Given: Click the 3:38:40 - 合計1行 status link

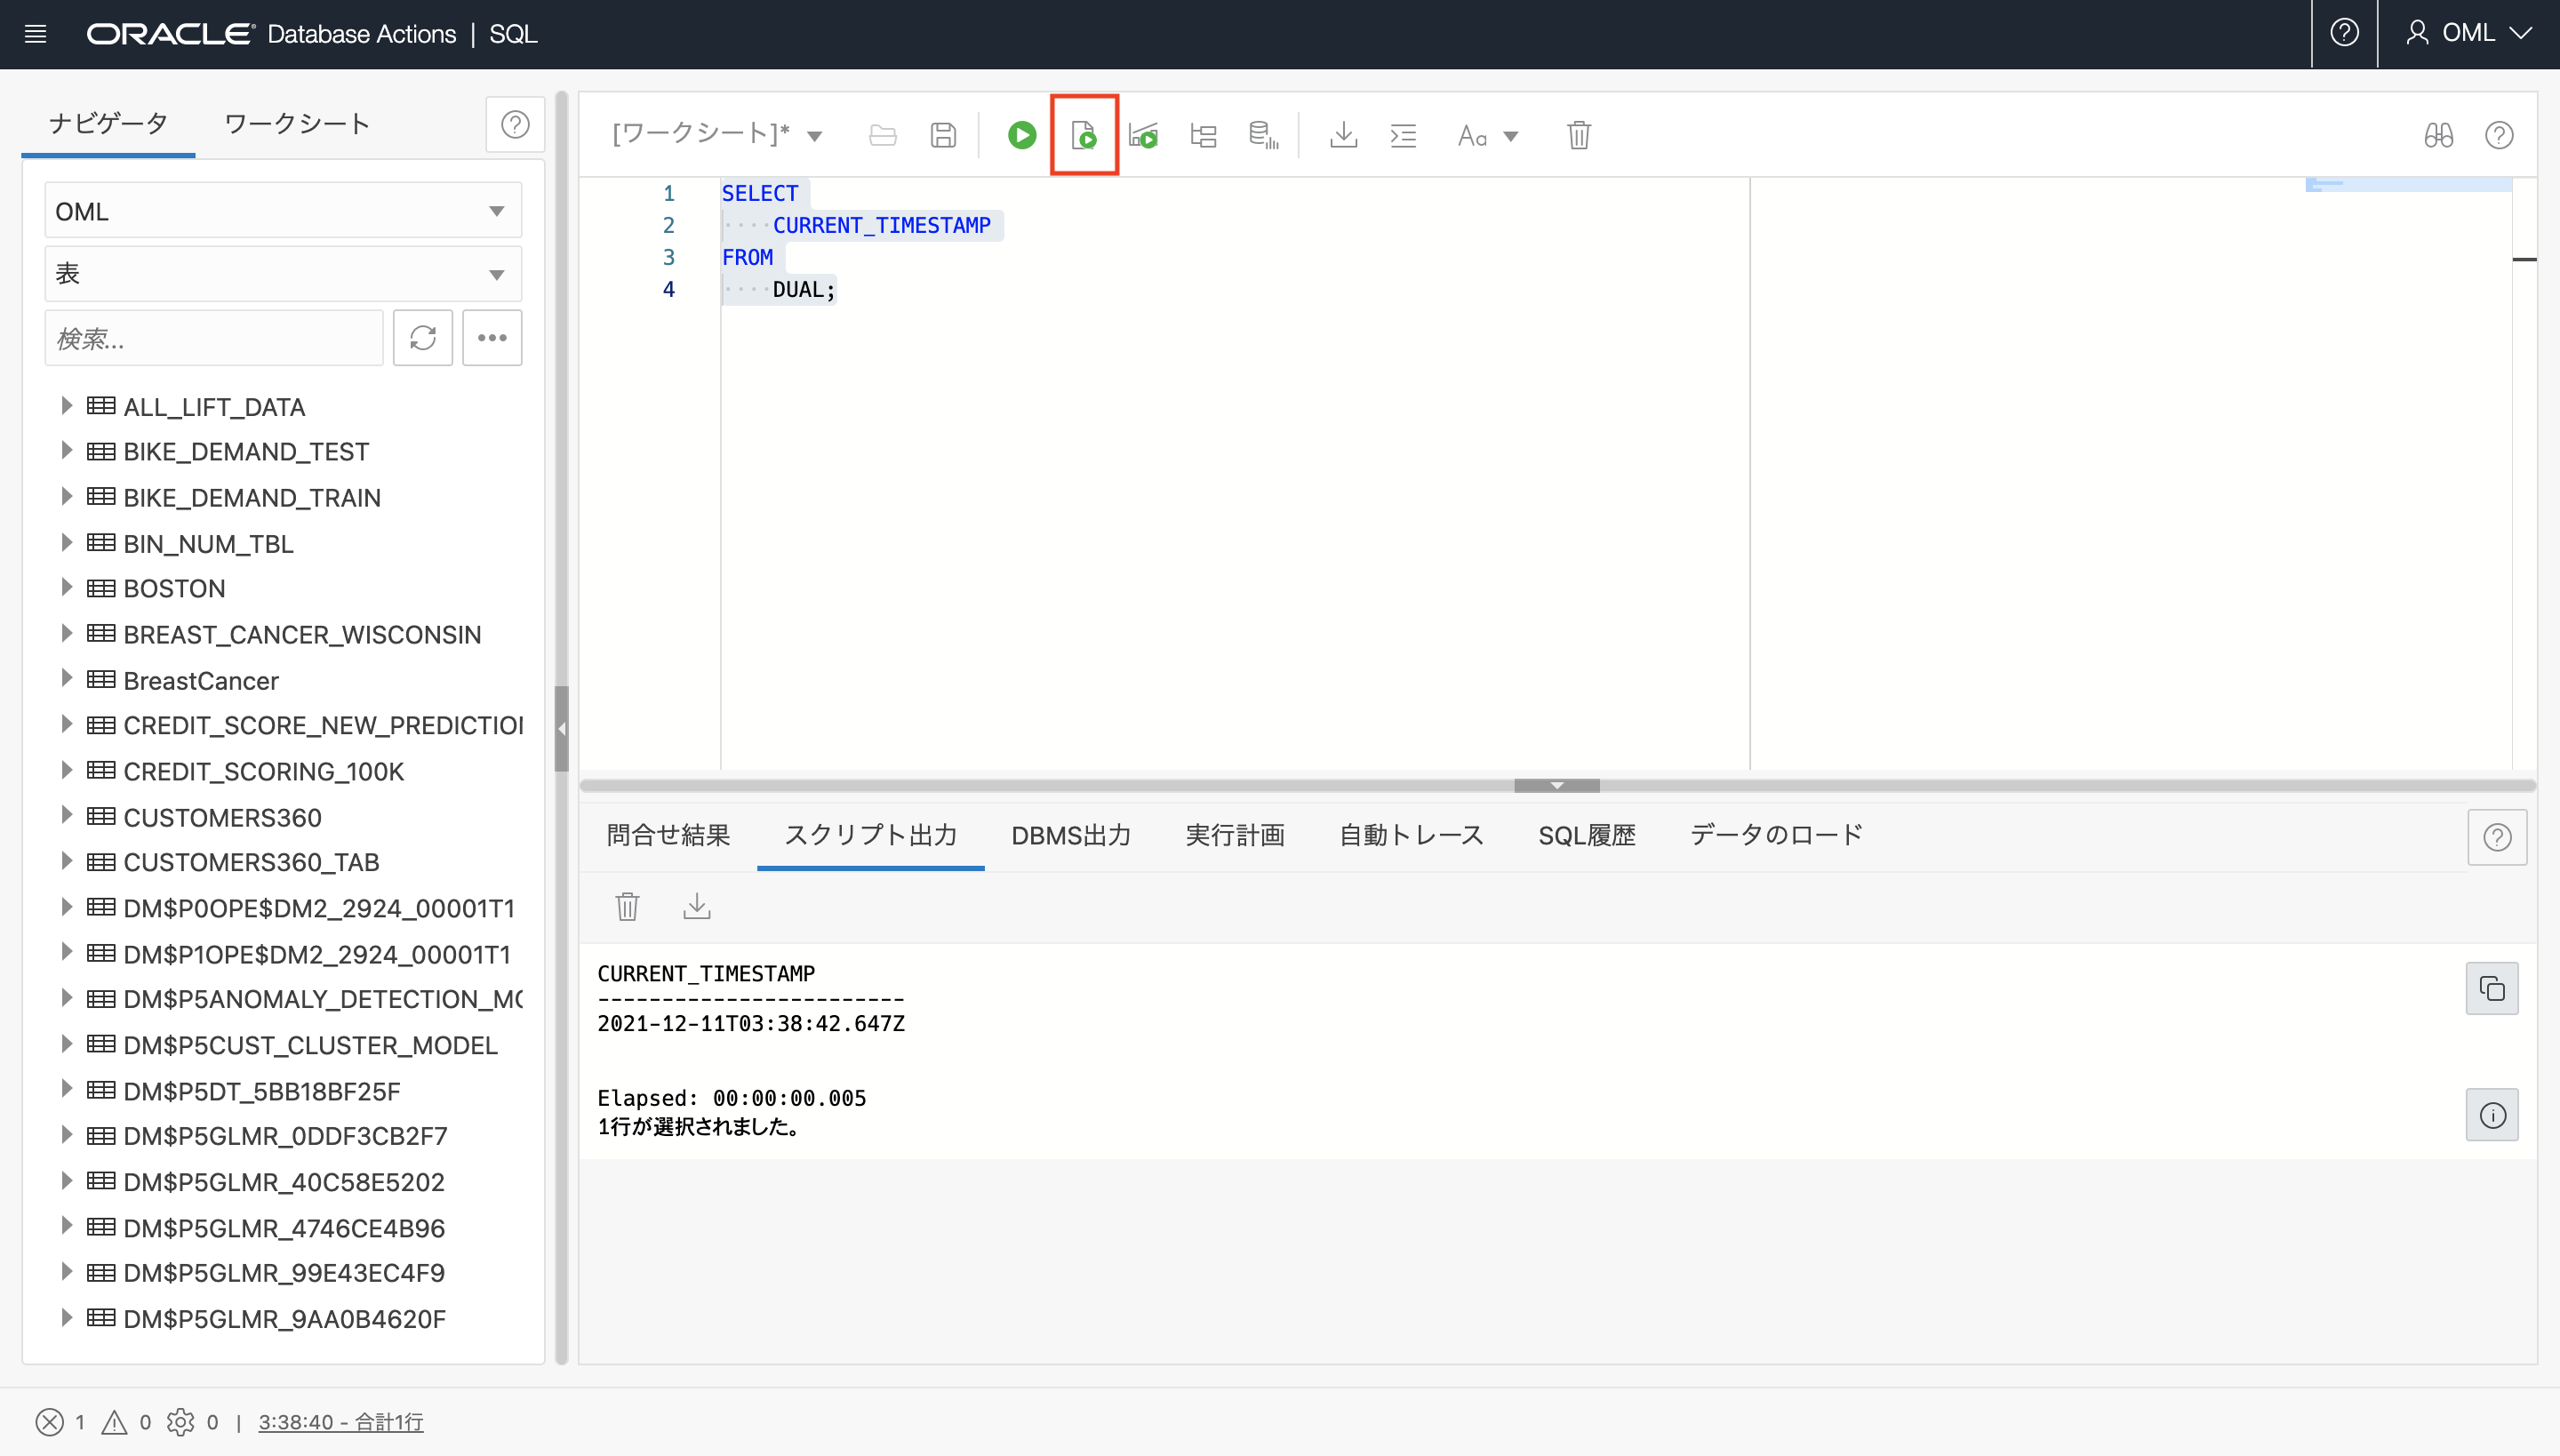Looking at the screenshot, I should 340,1421.
